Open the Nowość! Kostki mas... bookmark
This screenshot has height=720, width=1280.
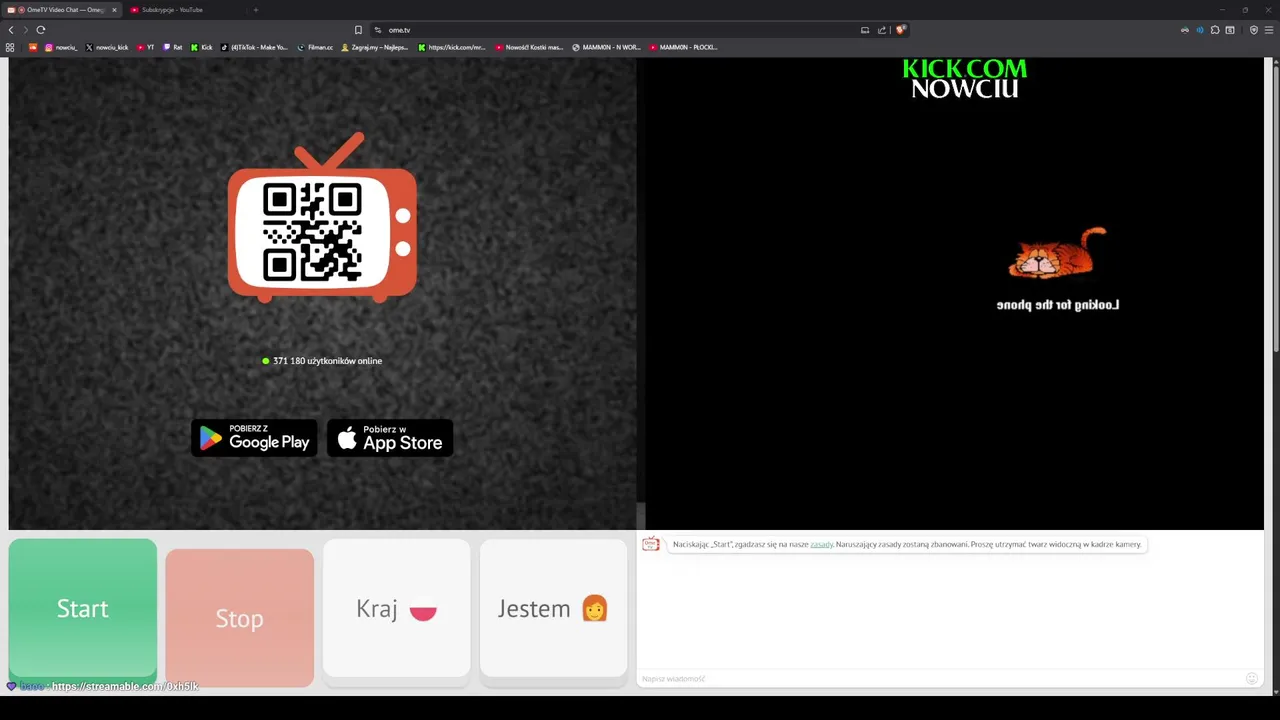click(x=529, y=47)
